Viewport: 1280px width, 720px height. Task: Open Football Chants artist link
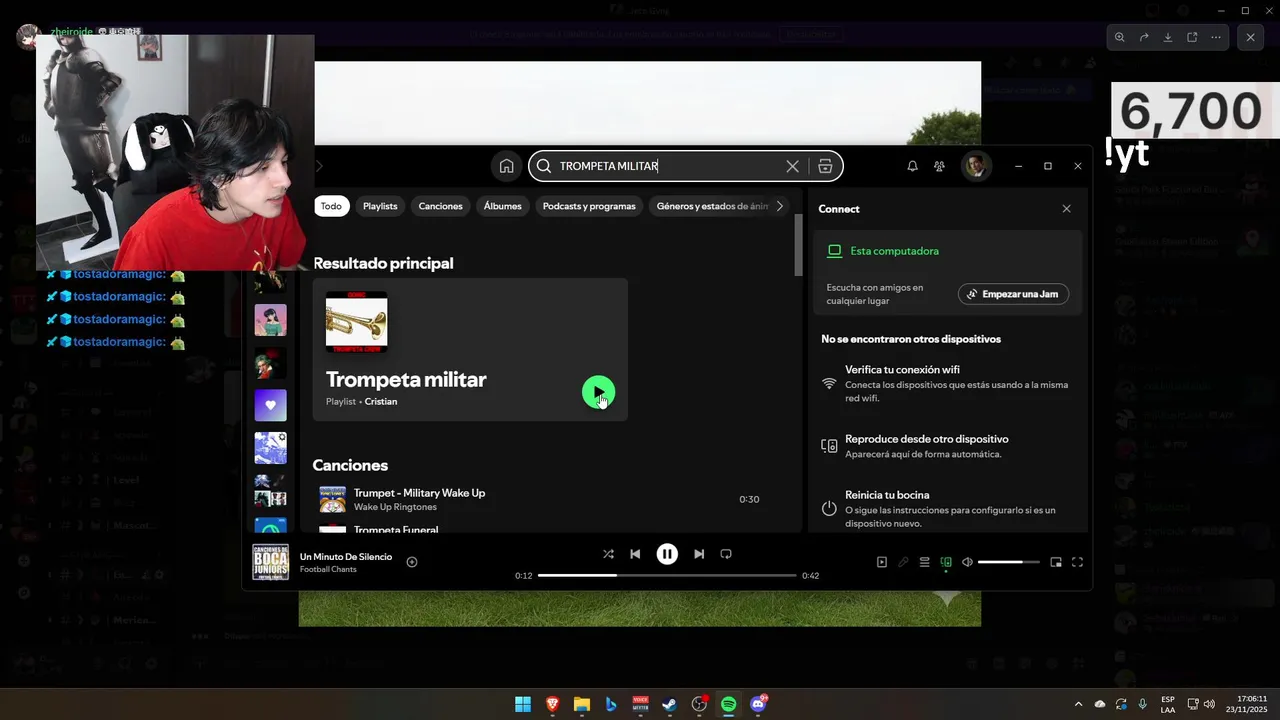tap(328, 570)
